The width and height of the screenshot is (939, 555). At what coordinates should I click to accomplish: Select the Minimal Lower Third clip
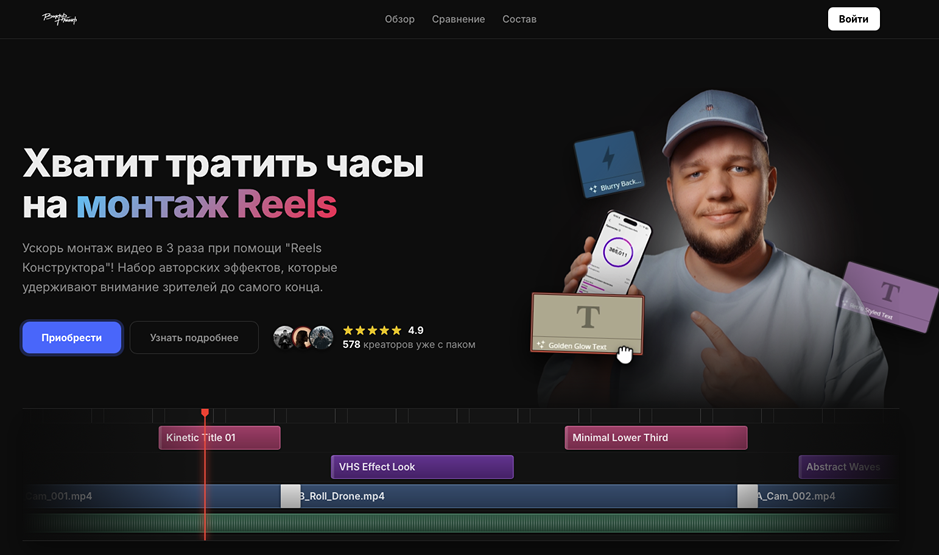[656, 438]
